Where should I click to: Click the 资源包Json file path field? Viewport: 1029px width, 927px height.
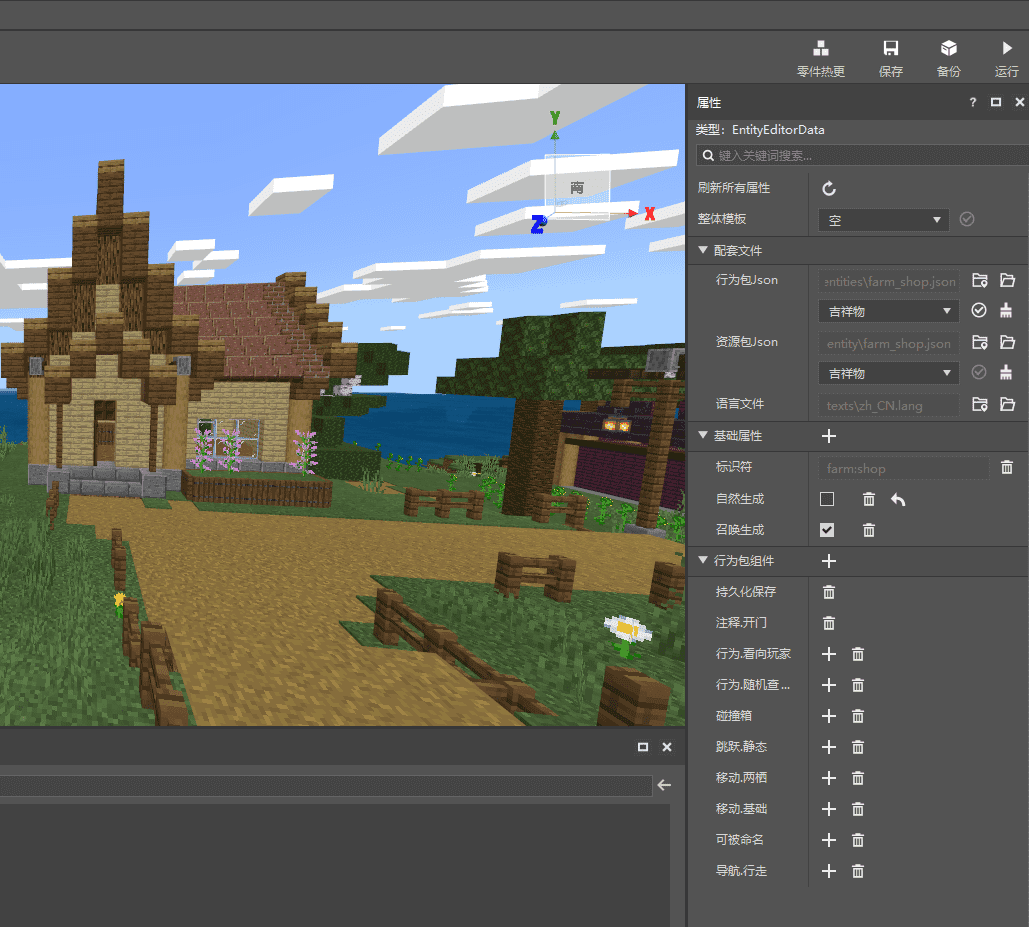pos(889,344)
